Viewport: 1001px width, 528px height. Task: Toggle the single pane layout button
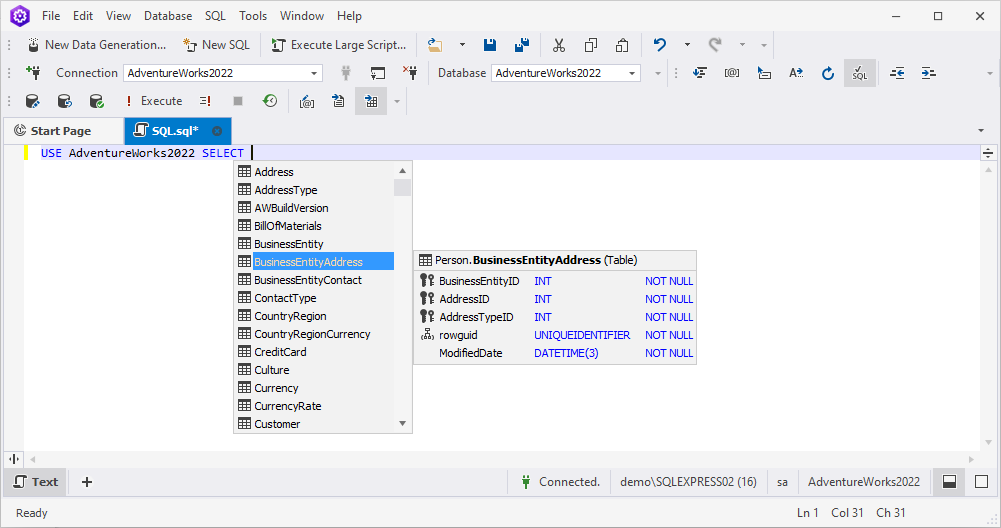[981, 482]
